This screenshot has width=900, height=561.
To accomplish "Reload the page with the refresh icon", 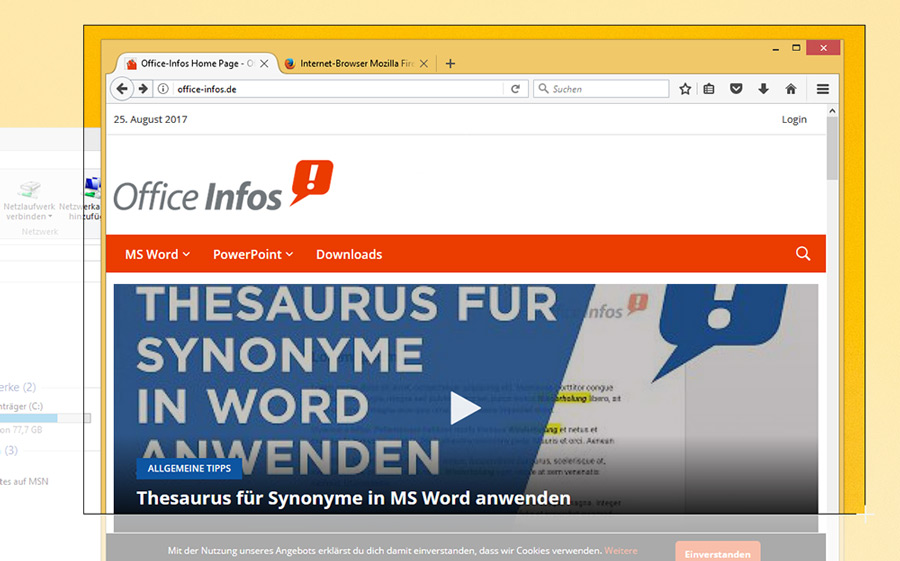I will pos(515,89).
